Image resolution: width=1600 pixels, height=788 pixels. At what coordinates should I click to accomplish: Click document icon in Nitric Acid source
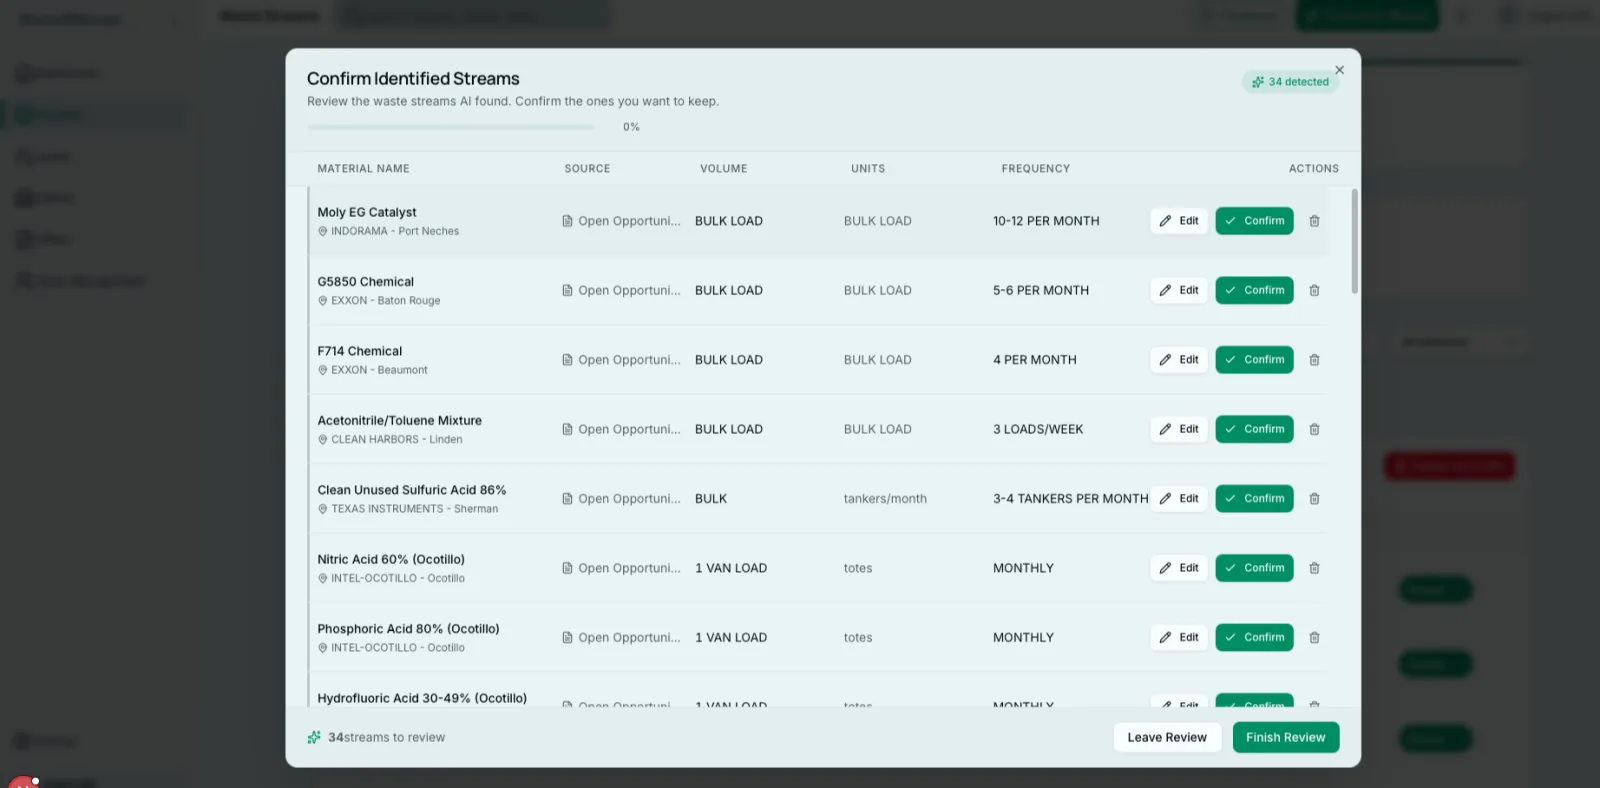coord(567,568)
